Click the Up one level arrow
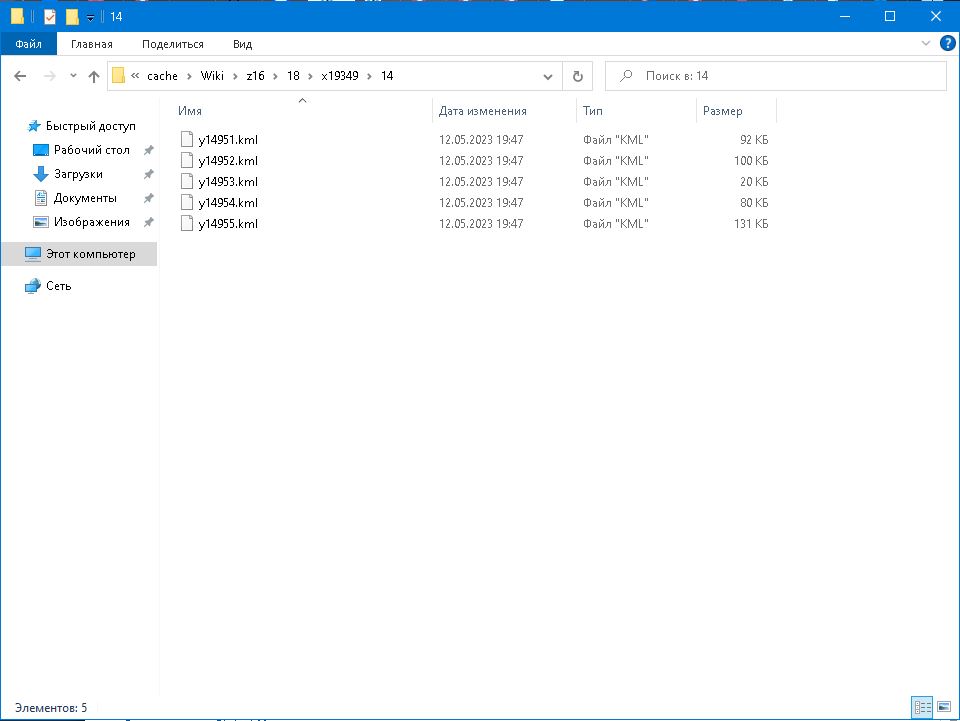This screenshot has width=960, height=721. coord(94,76)
